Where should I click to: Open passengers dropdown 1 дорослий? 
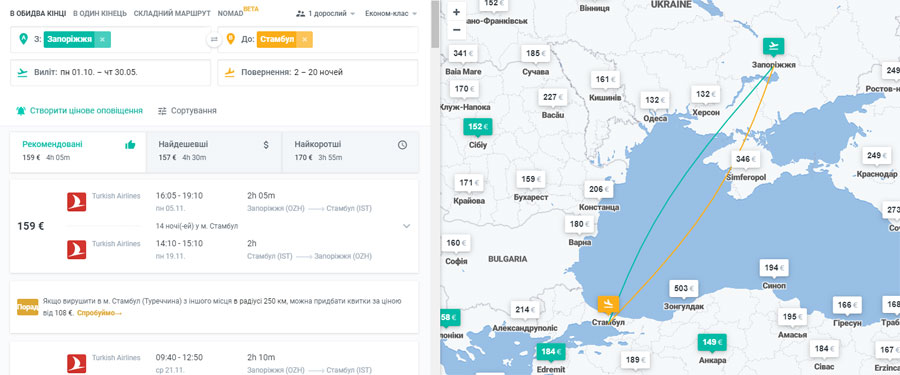click(x=325, y=13)
